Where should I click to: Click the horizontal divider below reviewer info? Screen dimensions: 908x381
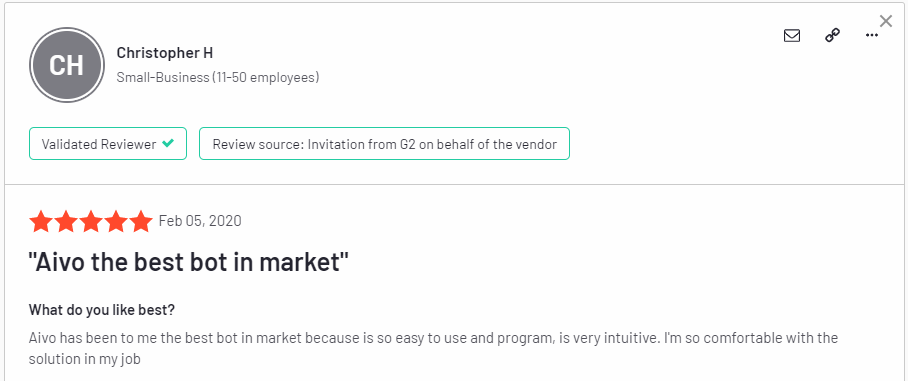(x=454, y=185)
